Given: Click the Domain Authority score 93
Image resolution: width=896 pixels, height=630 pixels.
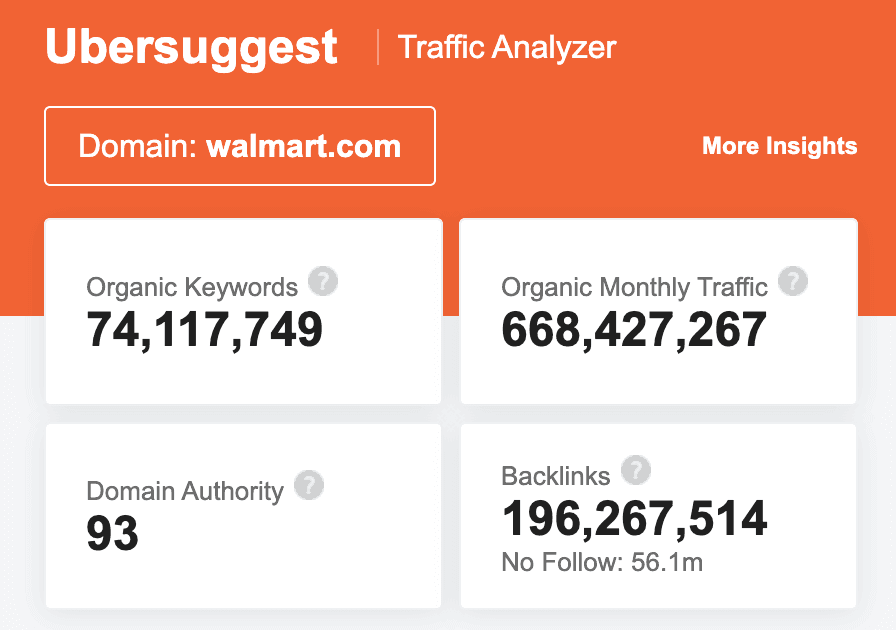Looking at the screenshot, I should coord(112,533).
